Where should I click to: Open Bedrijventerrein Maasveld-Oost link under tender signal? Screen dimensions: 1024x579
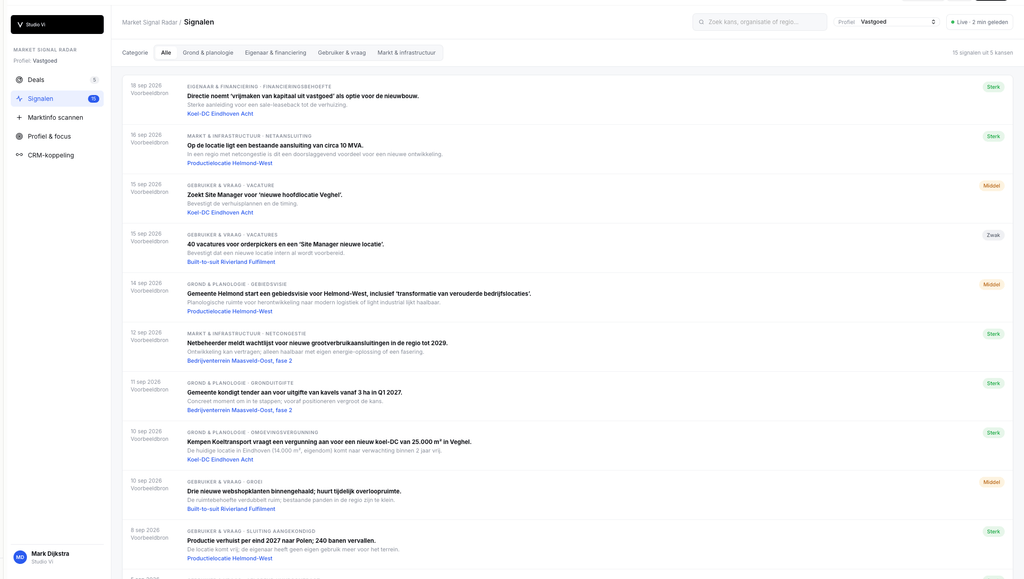tap(239, 410)
